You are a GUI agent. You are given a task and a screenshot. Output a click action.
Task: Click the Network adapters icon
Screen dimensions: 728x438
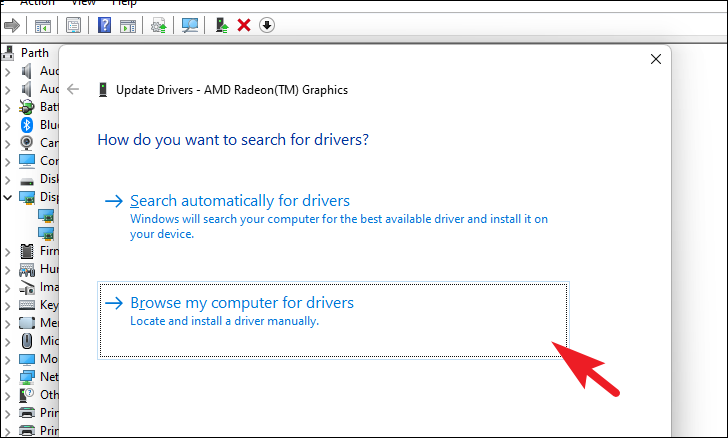point(27,377)
